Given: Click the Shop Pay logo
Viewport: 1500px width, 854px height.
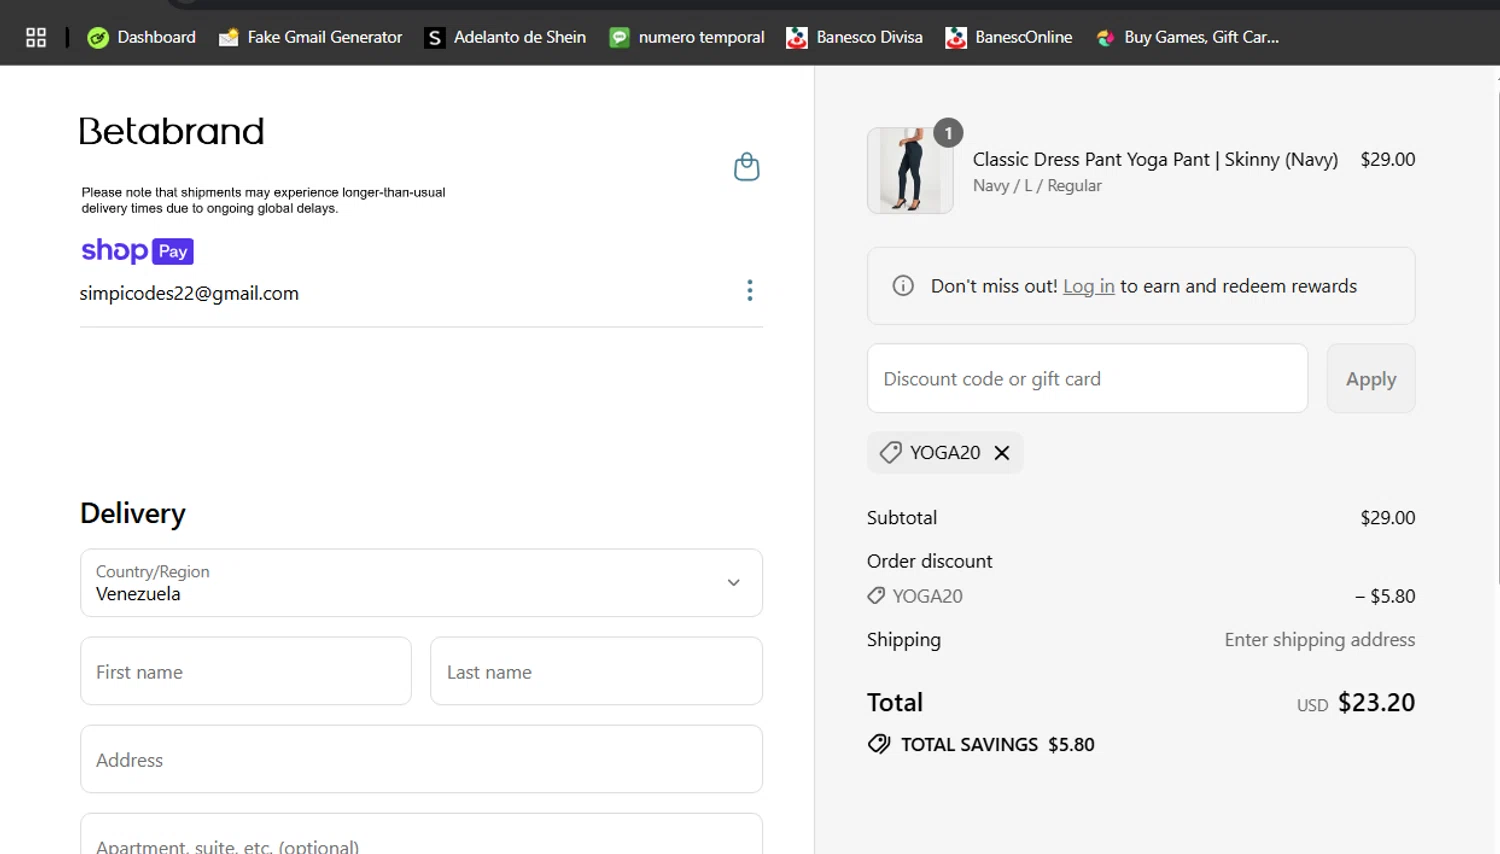Looking at the screenshot, I should click(x=137, y=250).
